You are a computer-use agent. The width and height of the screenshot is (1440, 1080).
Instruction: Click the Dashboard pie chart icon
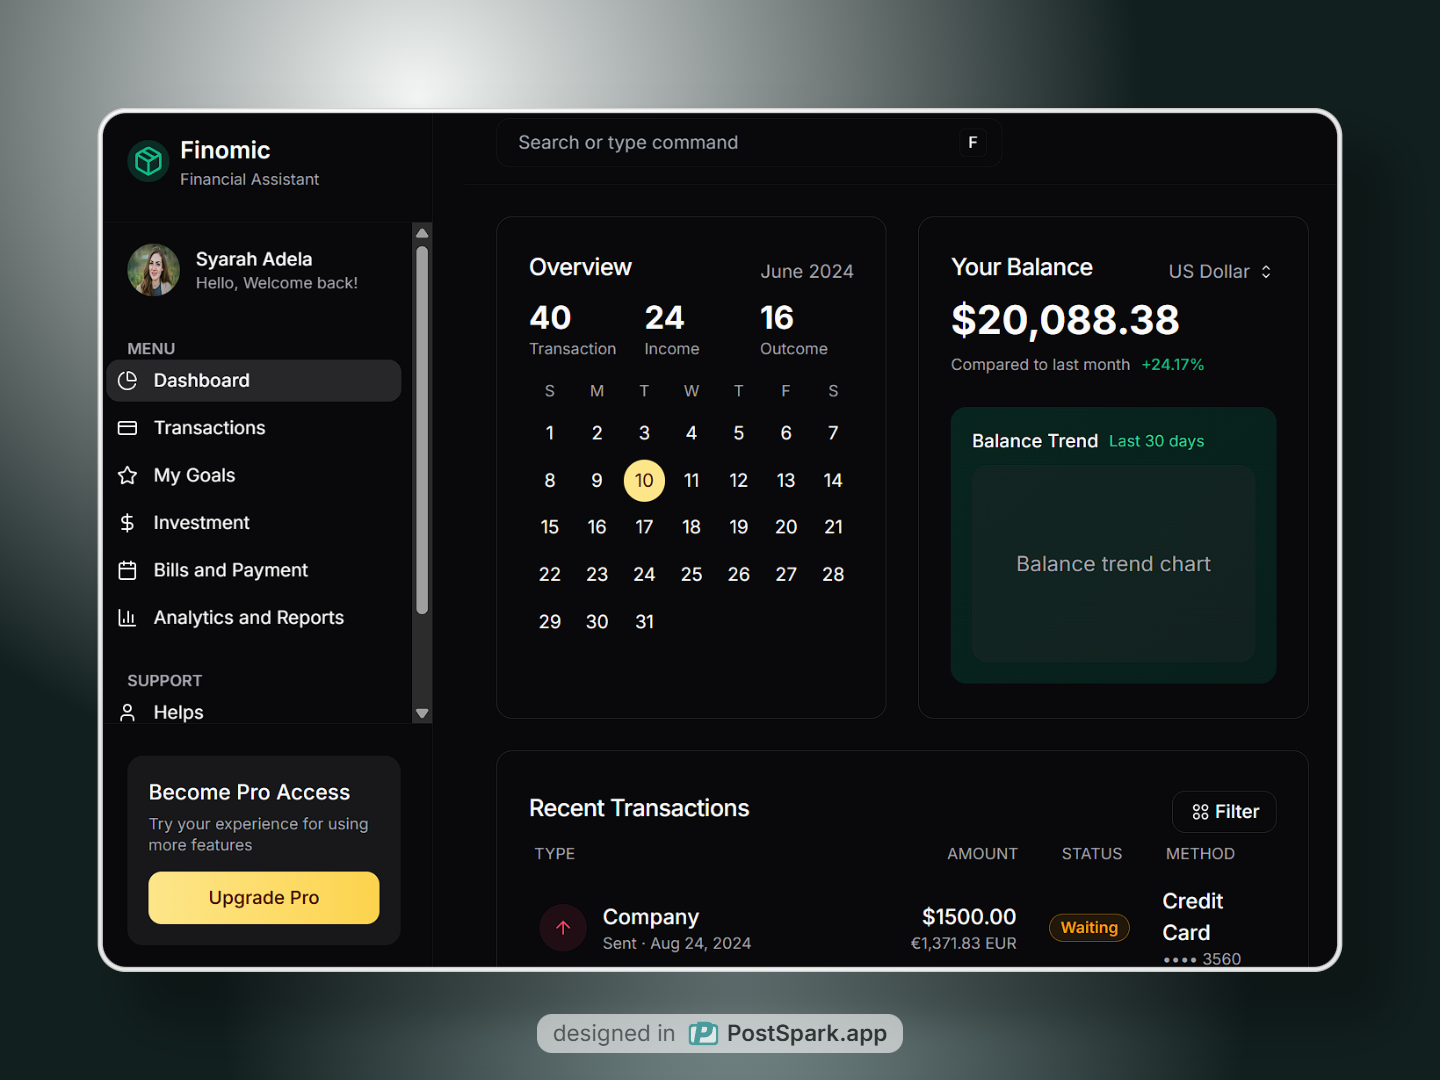pyautogui.click(x=127, y=381)
